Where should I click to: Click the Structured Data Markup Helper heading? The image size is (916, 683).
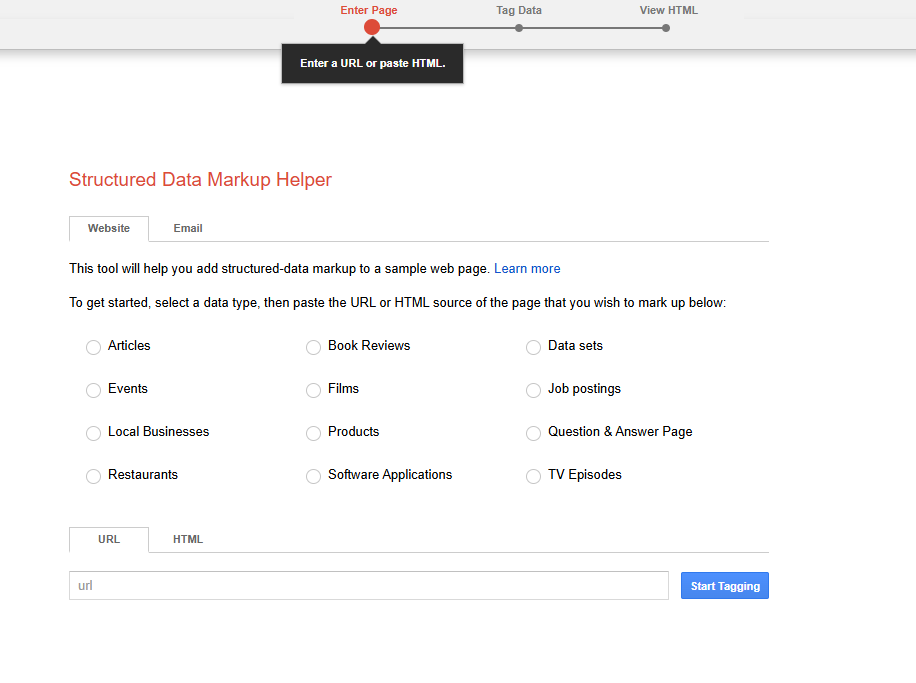click(x=200, y=179)
